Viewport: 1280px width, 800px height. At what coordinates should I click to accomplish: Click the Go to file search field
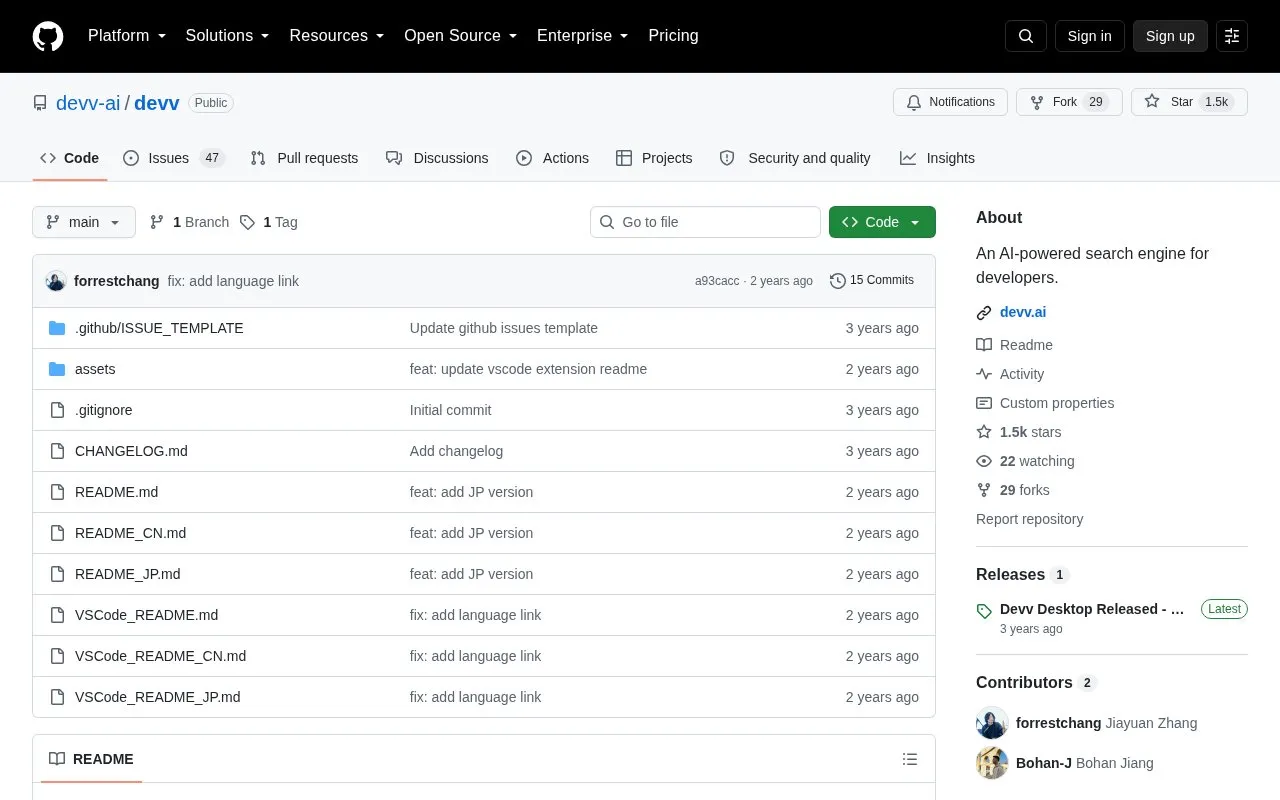pos(705,222)
